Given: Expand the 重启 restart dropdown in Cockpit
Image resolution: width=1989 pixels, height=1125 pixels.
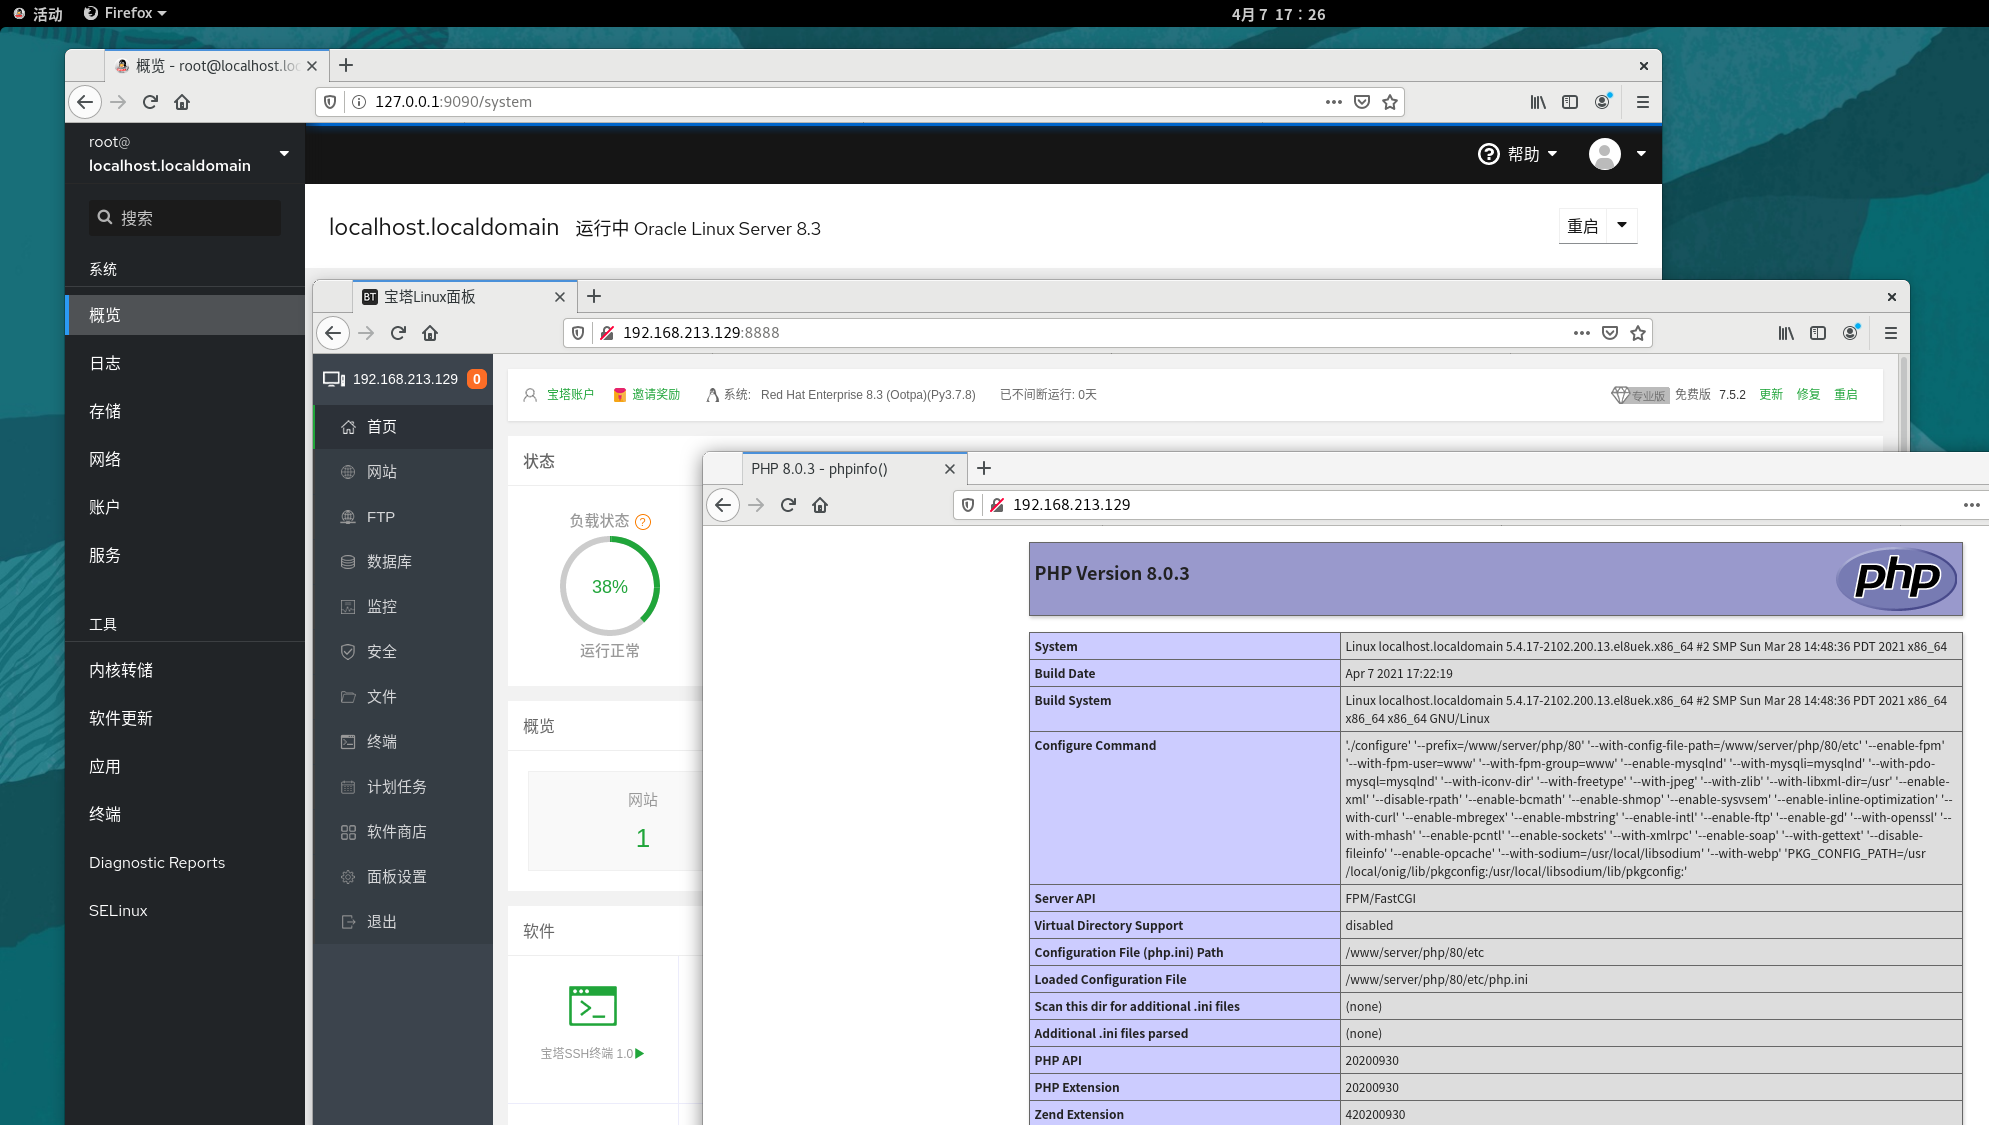Looking at the screenshot, I should click(1622, 225).
